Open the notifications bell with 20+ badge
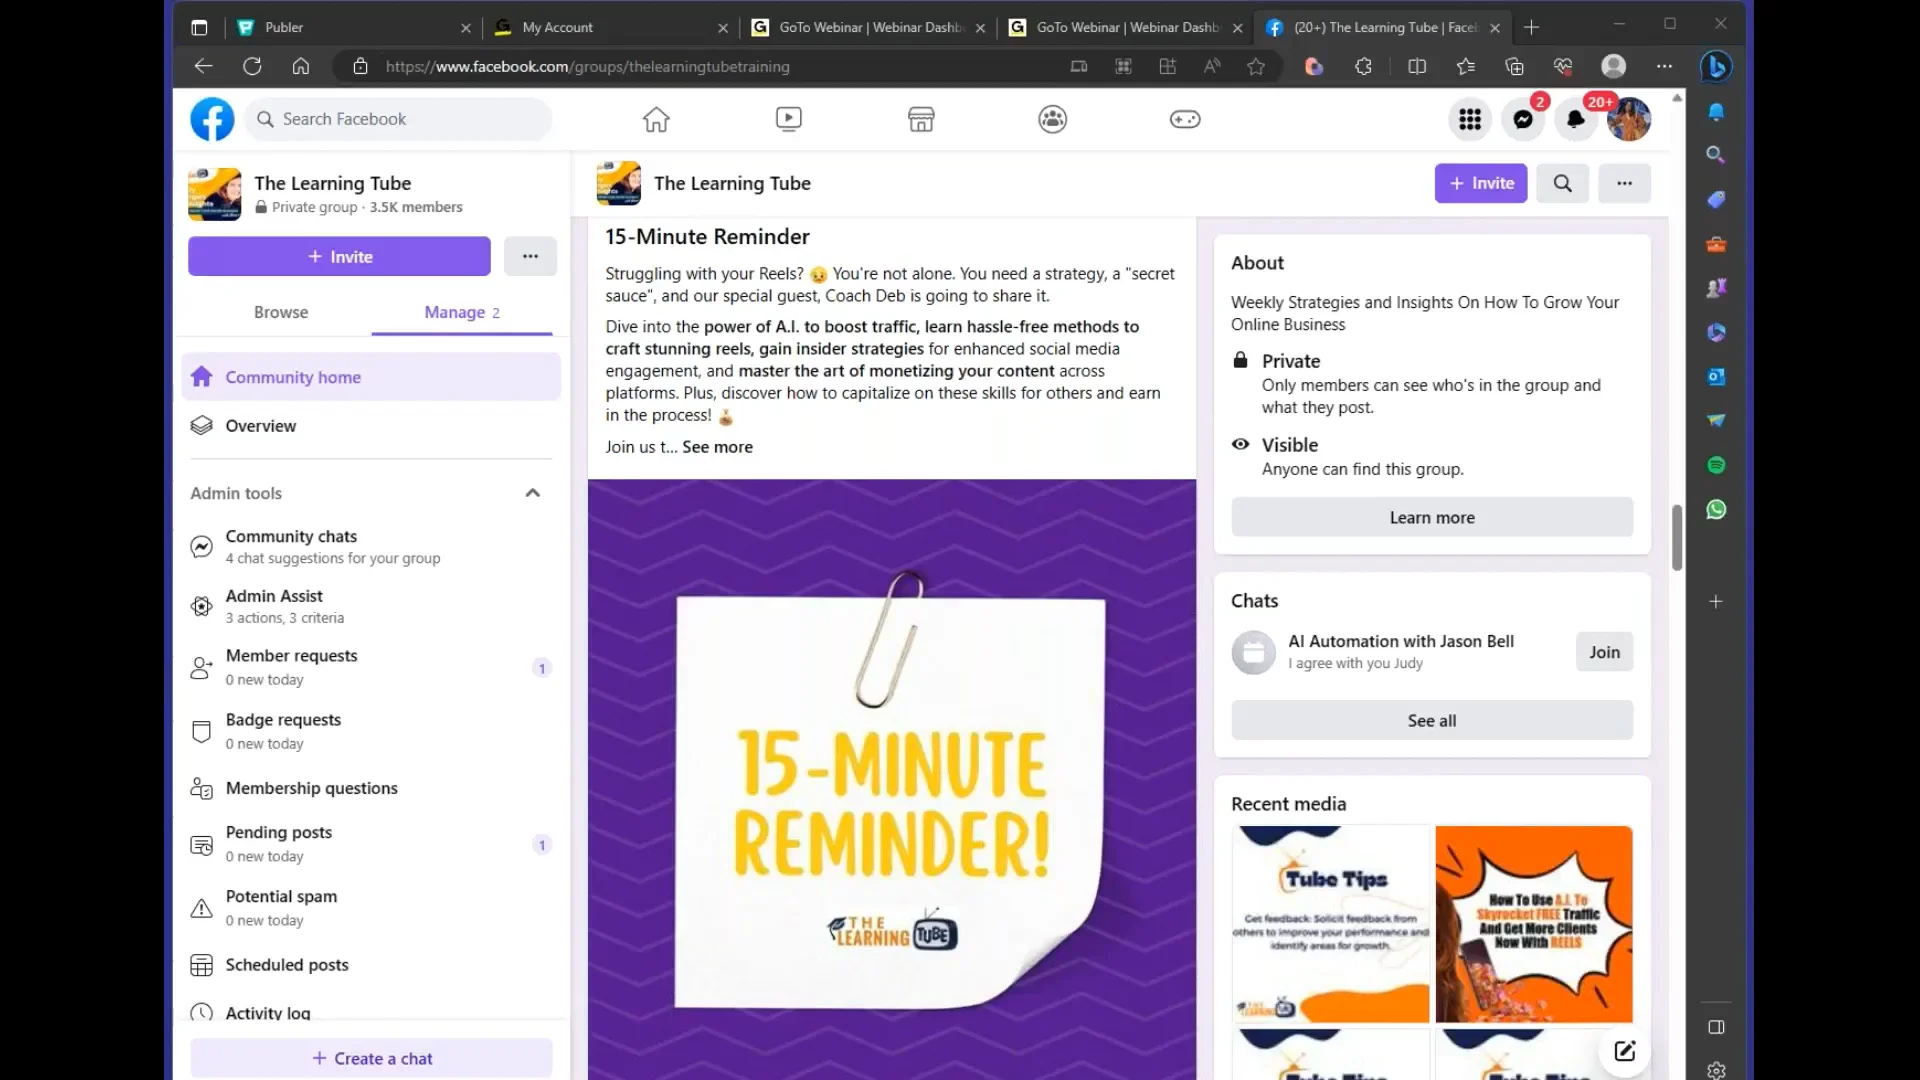 coord(1576,120)
